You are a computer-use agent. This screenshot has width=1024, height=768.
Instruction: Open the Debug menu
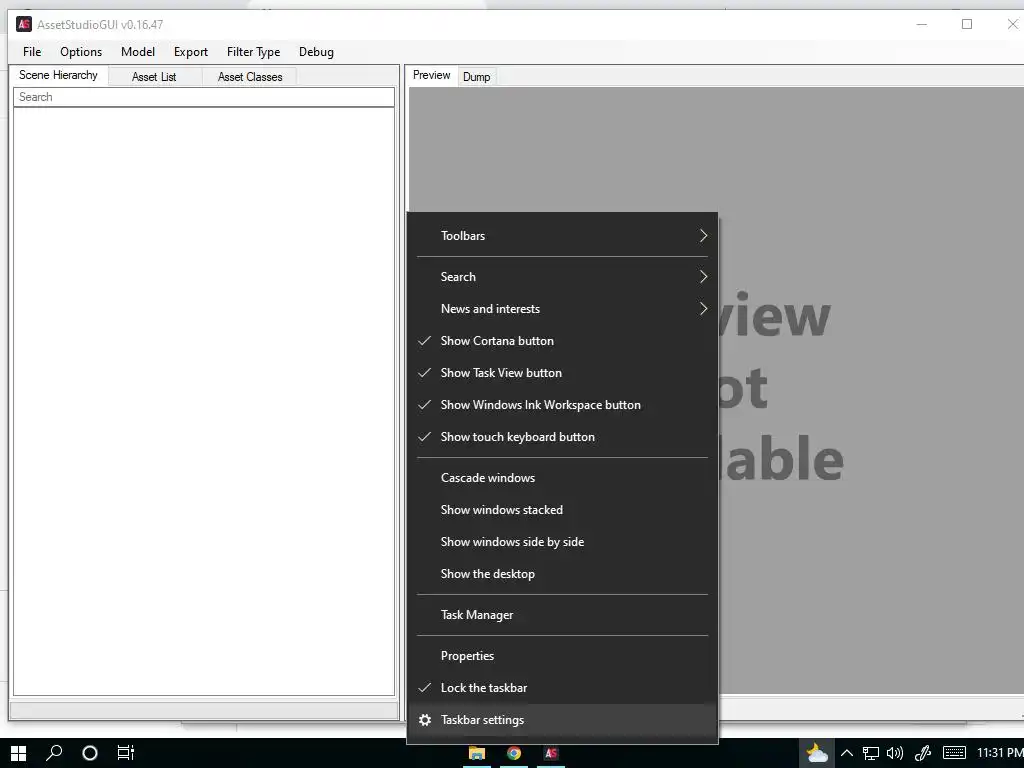tap(316, 52)
